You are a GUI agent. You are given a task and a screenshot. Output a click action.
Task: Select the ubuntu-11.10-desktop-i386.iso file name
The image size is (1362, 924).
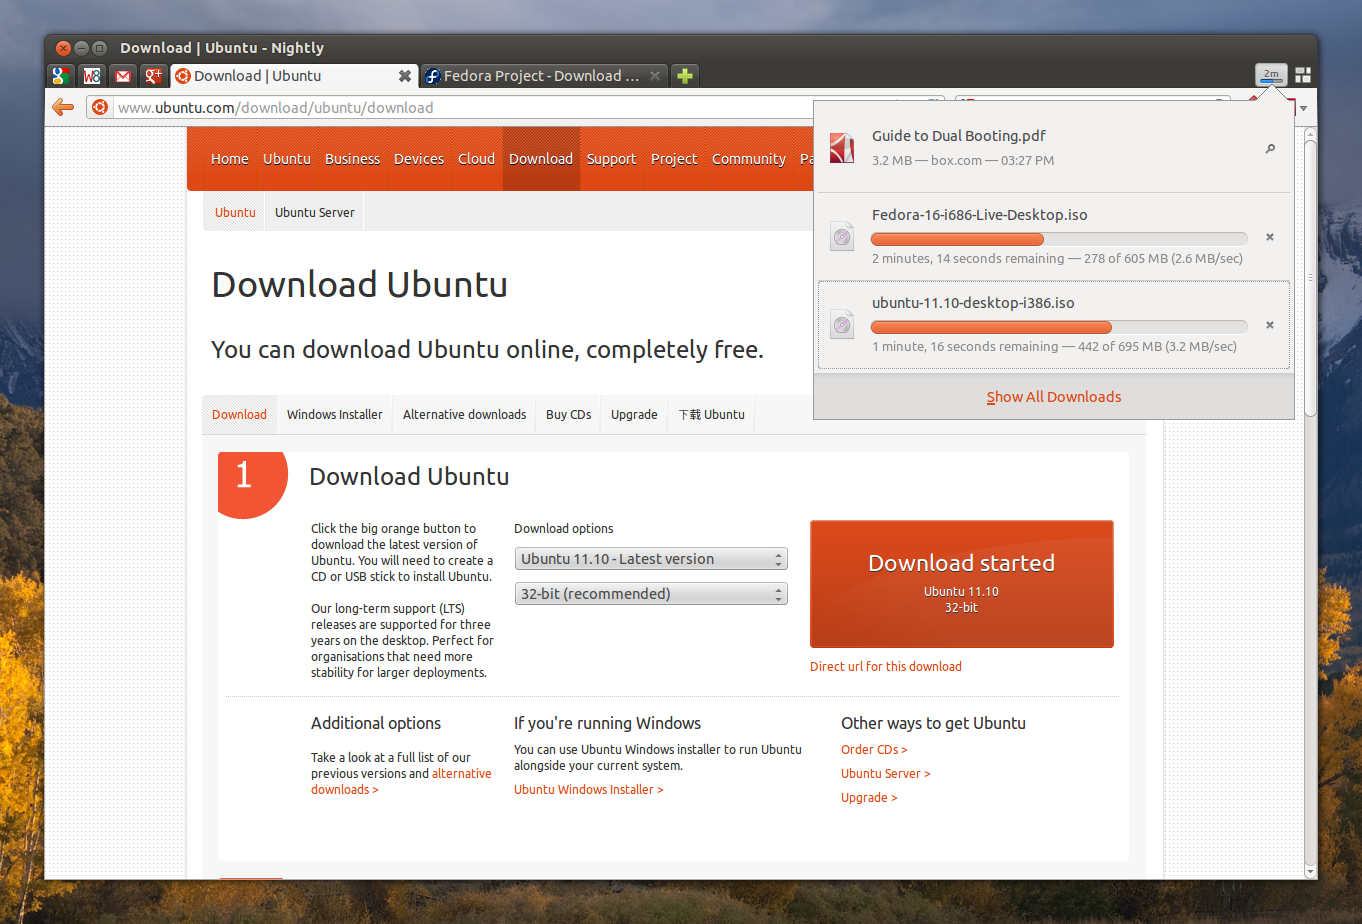(x=973, y=303)
